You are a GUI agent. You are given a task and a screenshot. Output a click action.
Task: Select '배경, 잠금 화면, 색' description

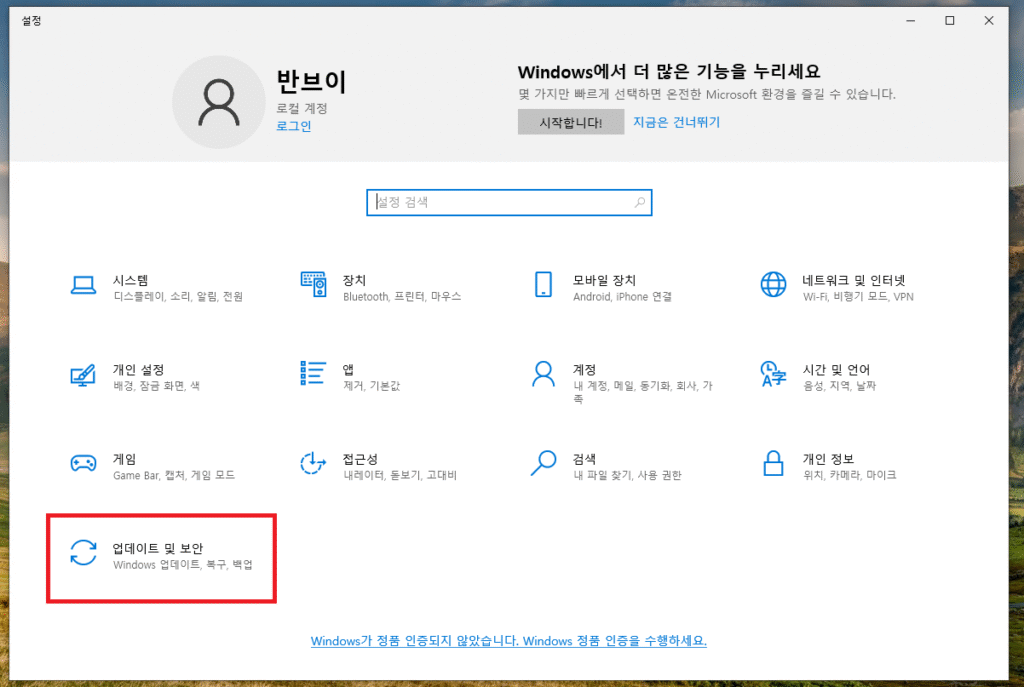pos(157,386)
